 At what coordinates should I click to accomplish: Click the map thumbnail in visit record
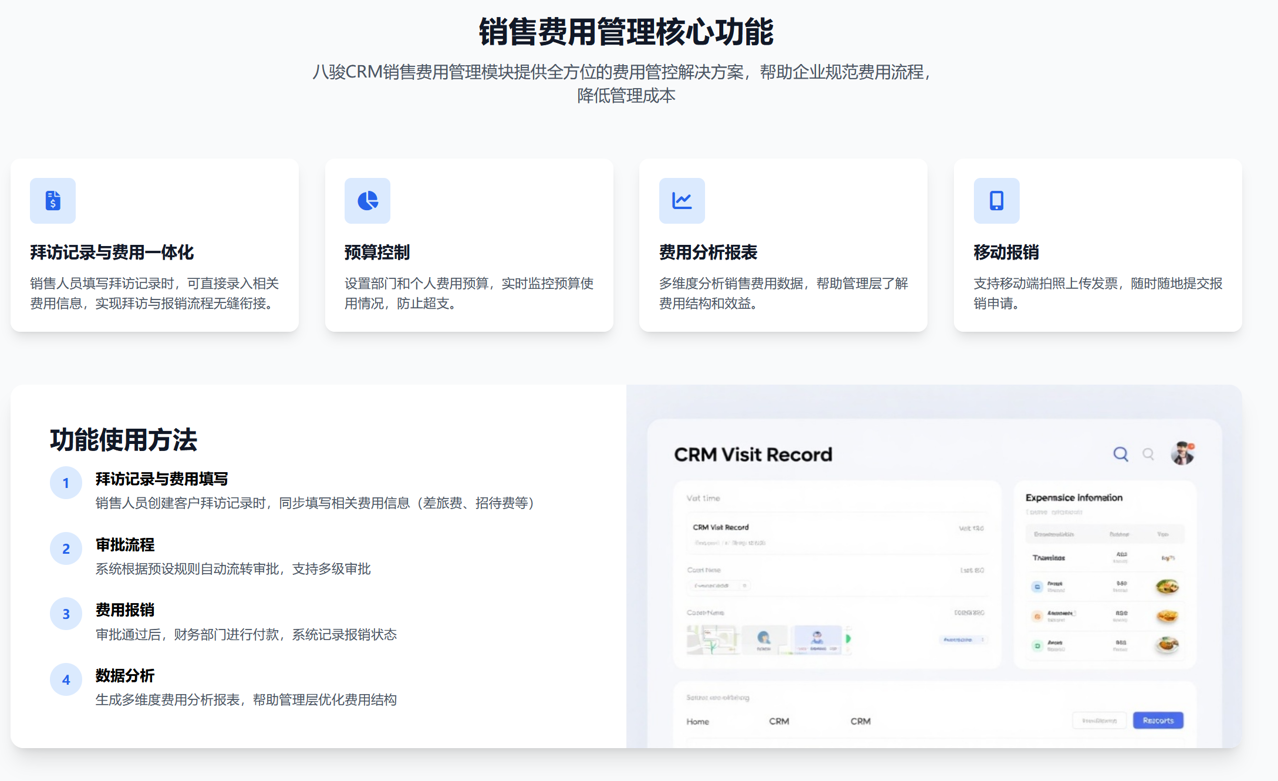tap(711, 639)
